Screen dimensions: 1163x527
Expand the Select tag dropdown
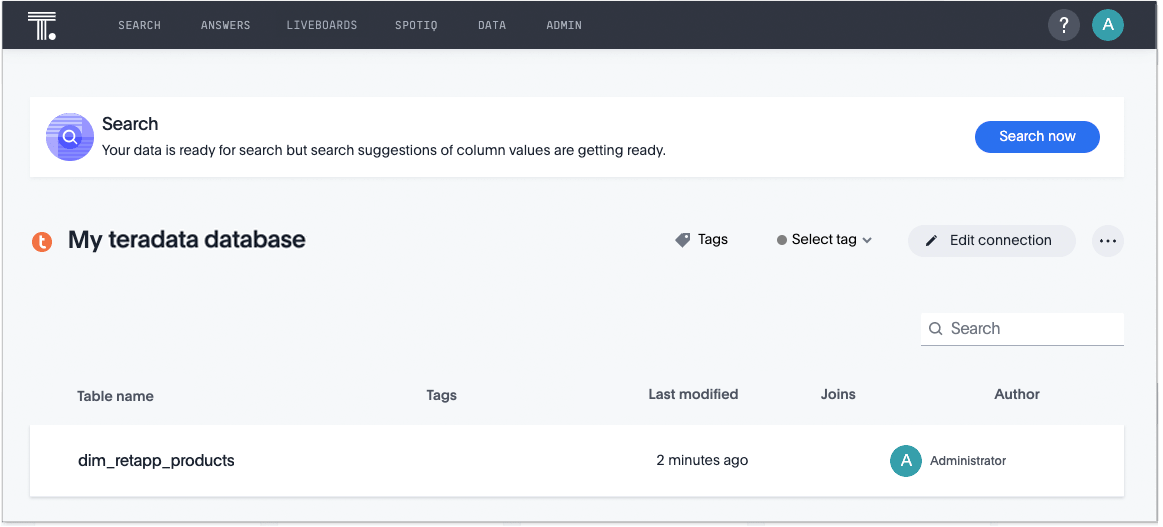pyautogui.click(x=824, y=240)
